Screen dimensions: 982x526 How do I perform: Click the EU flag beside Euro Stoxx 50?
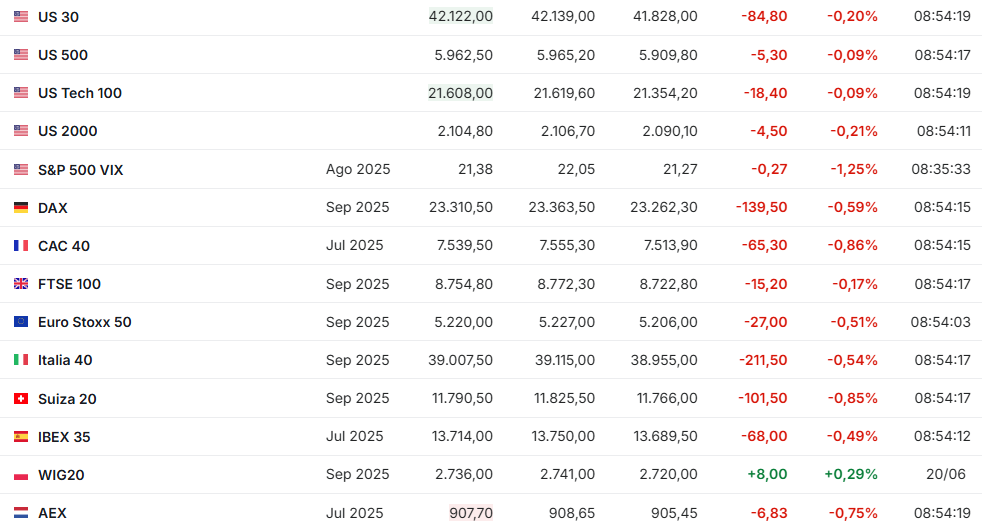(21, 322)
